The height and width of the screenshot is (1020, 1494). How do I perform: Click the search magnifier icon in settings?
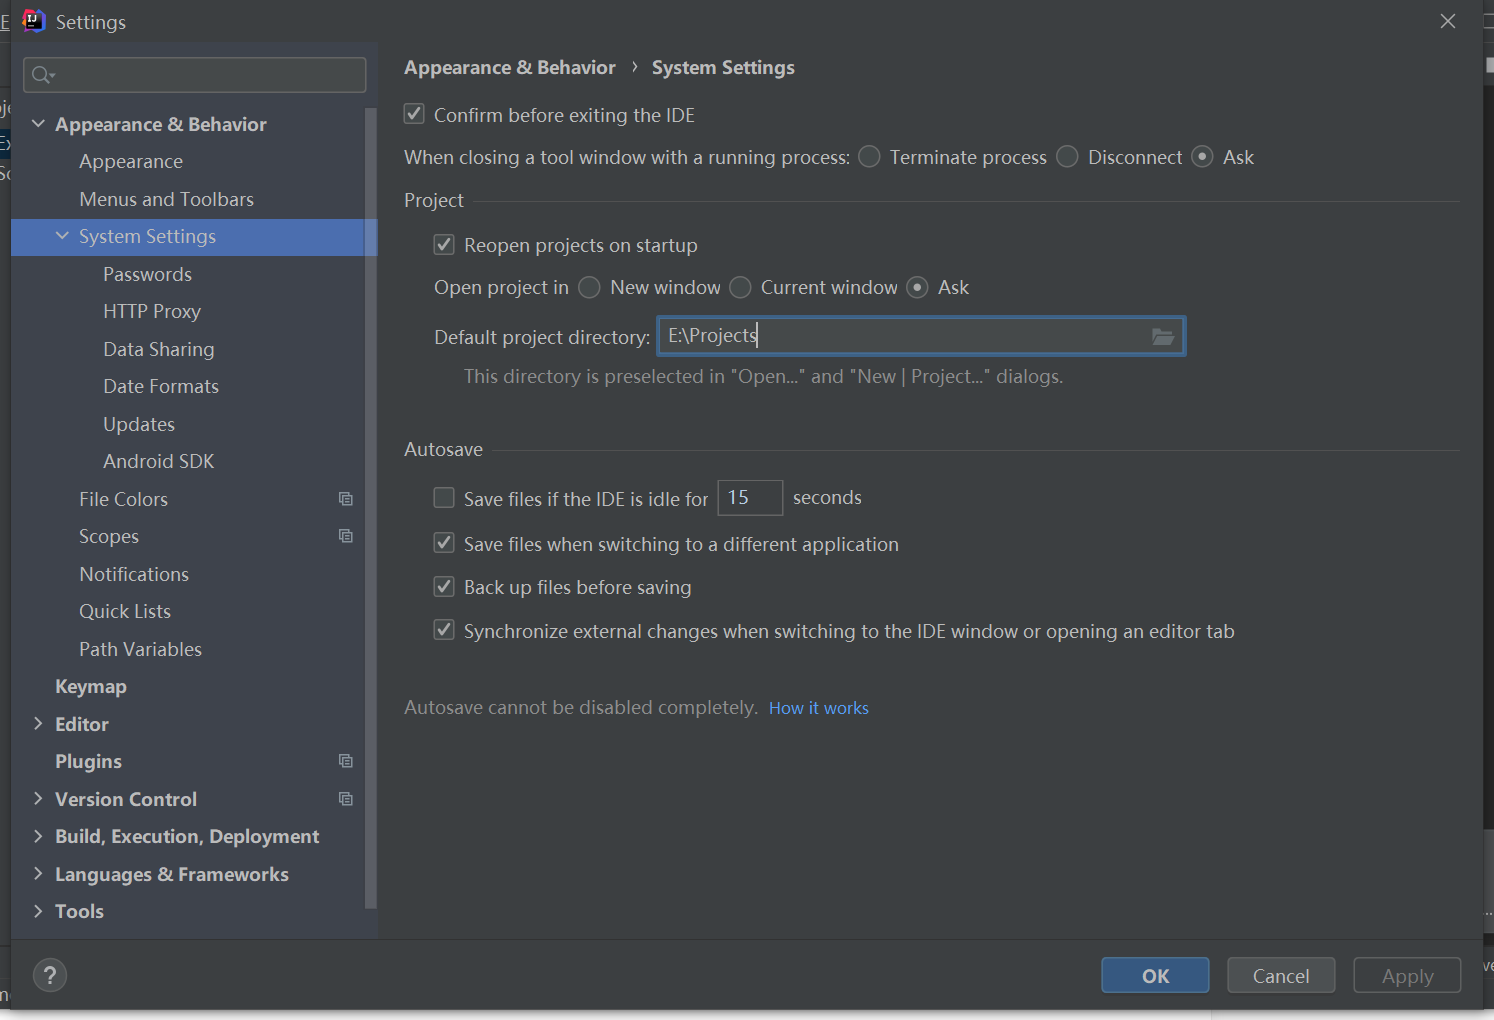(x=42, y=75)
